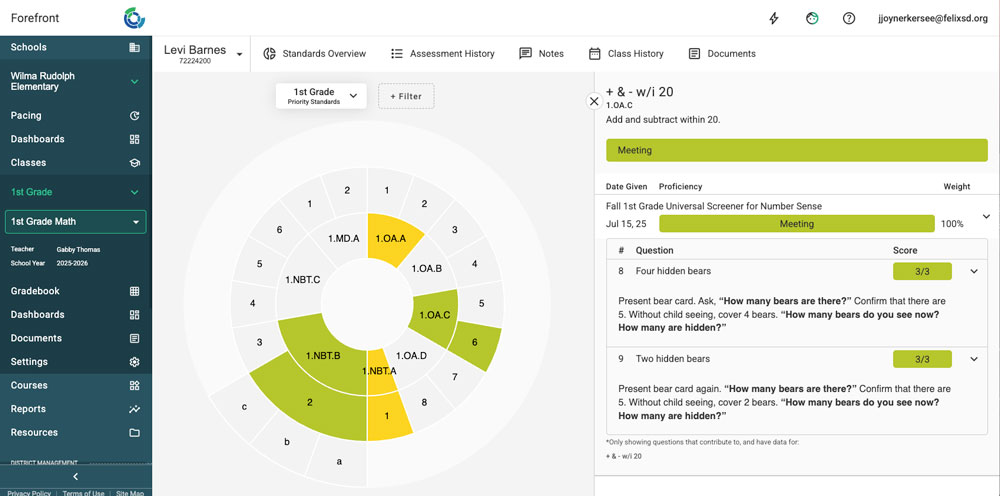This screenshot has width=1000, height=496.
Task: Open Gradebook grid icon in sidebar
Action: click(134, 291)
